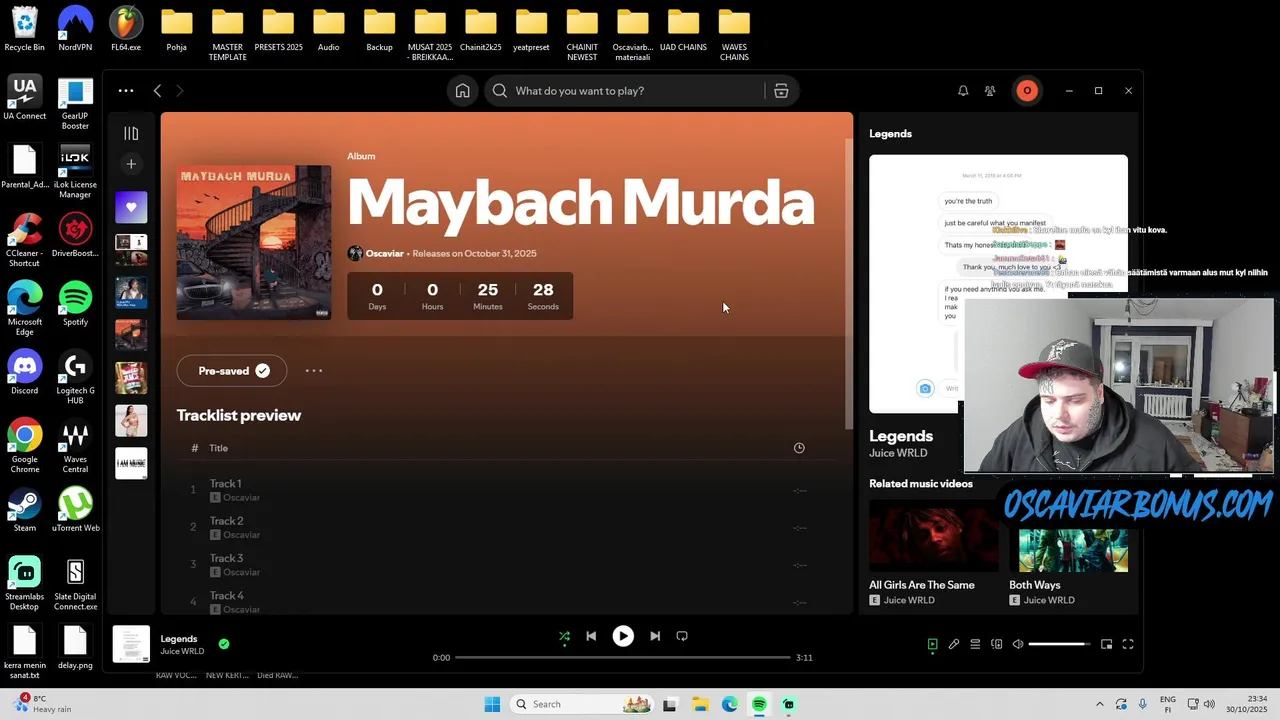Adjust the Spotify volume slider
Image resolution: width=1280 pixels, height=720 pixels.
1060,645
